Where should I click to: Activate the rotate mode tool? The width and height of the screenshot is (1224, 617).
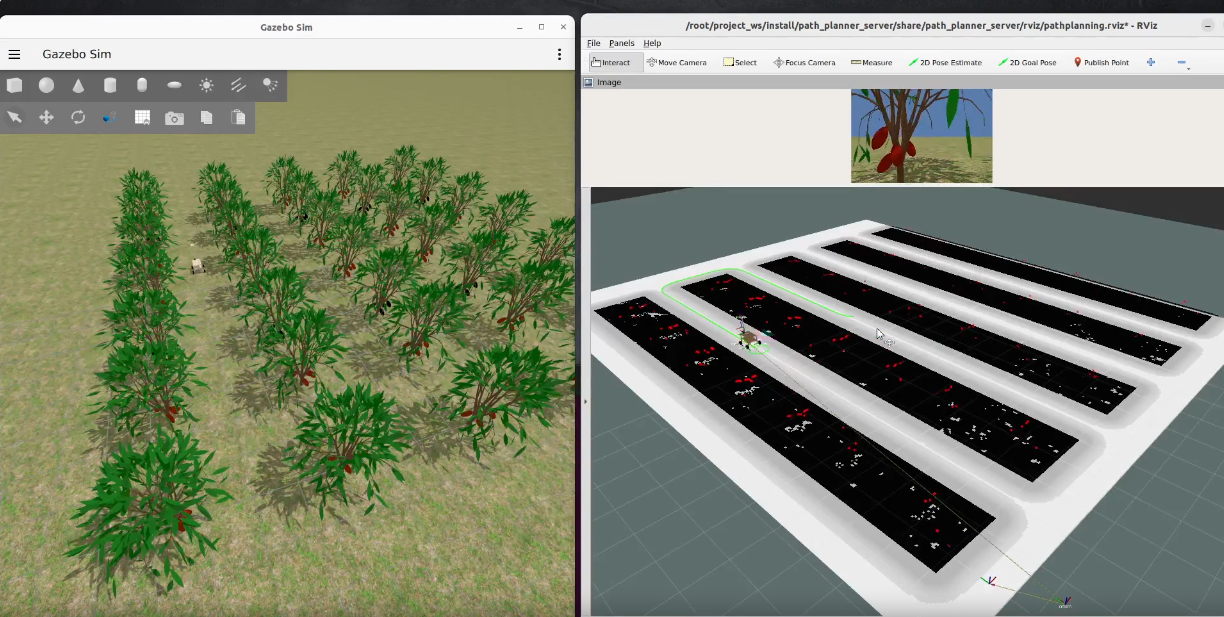click(79, 118)
